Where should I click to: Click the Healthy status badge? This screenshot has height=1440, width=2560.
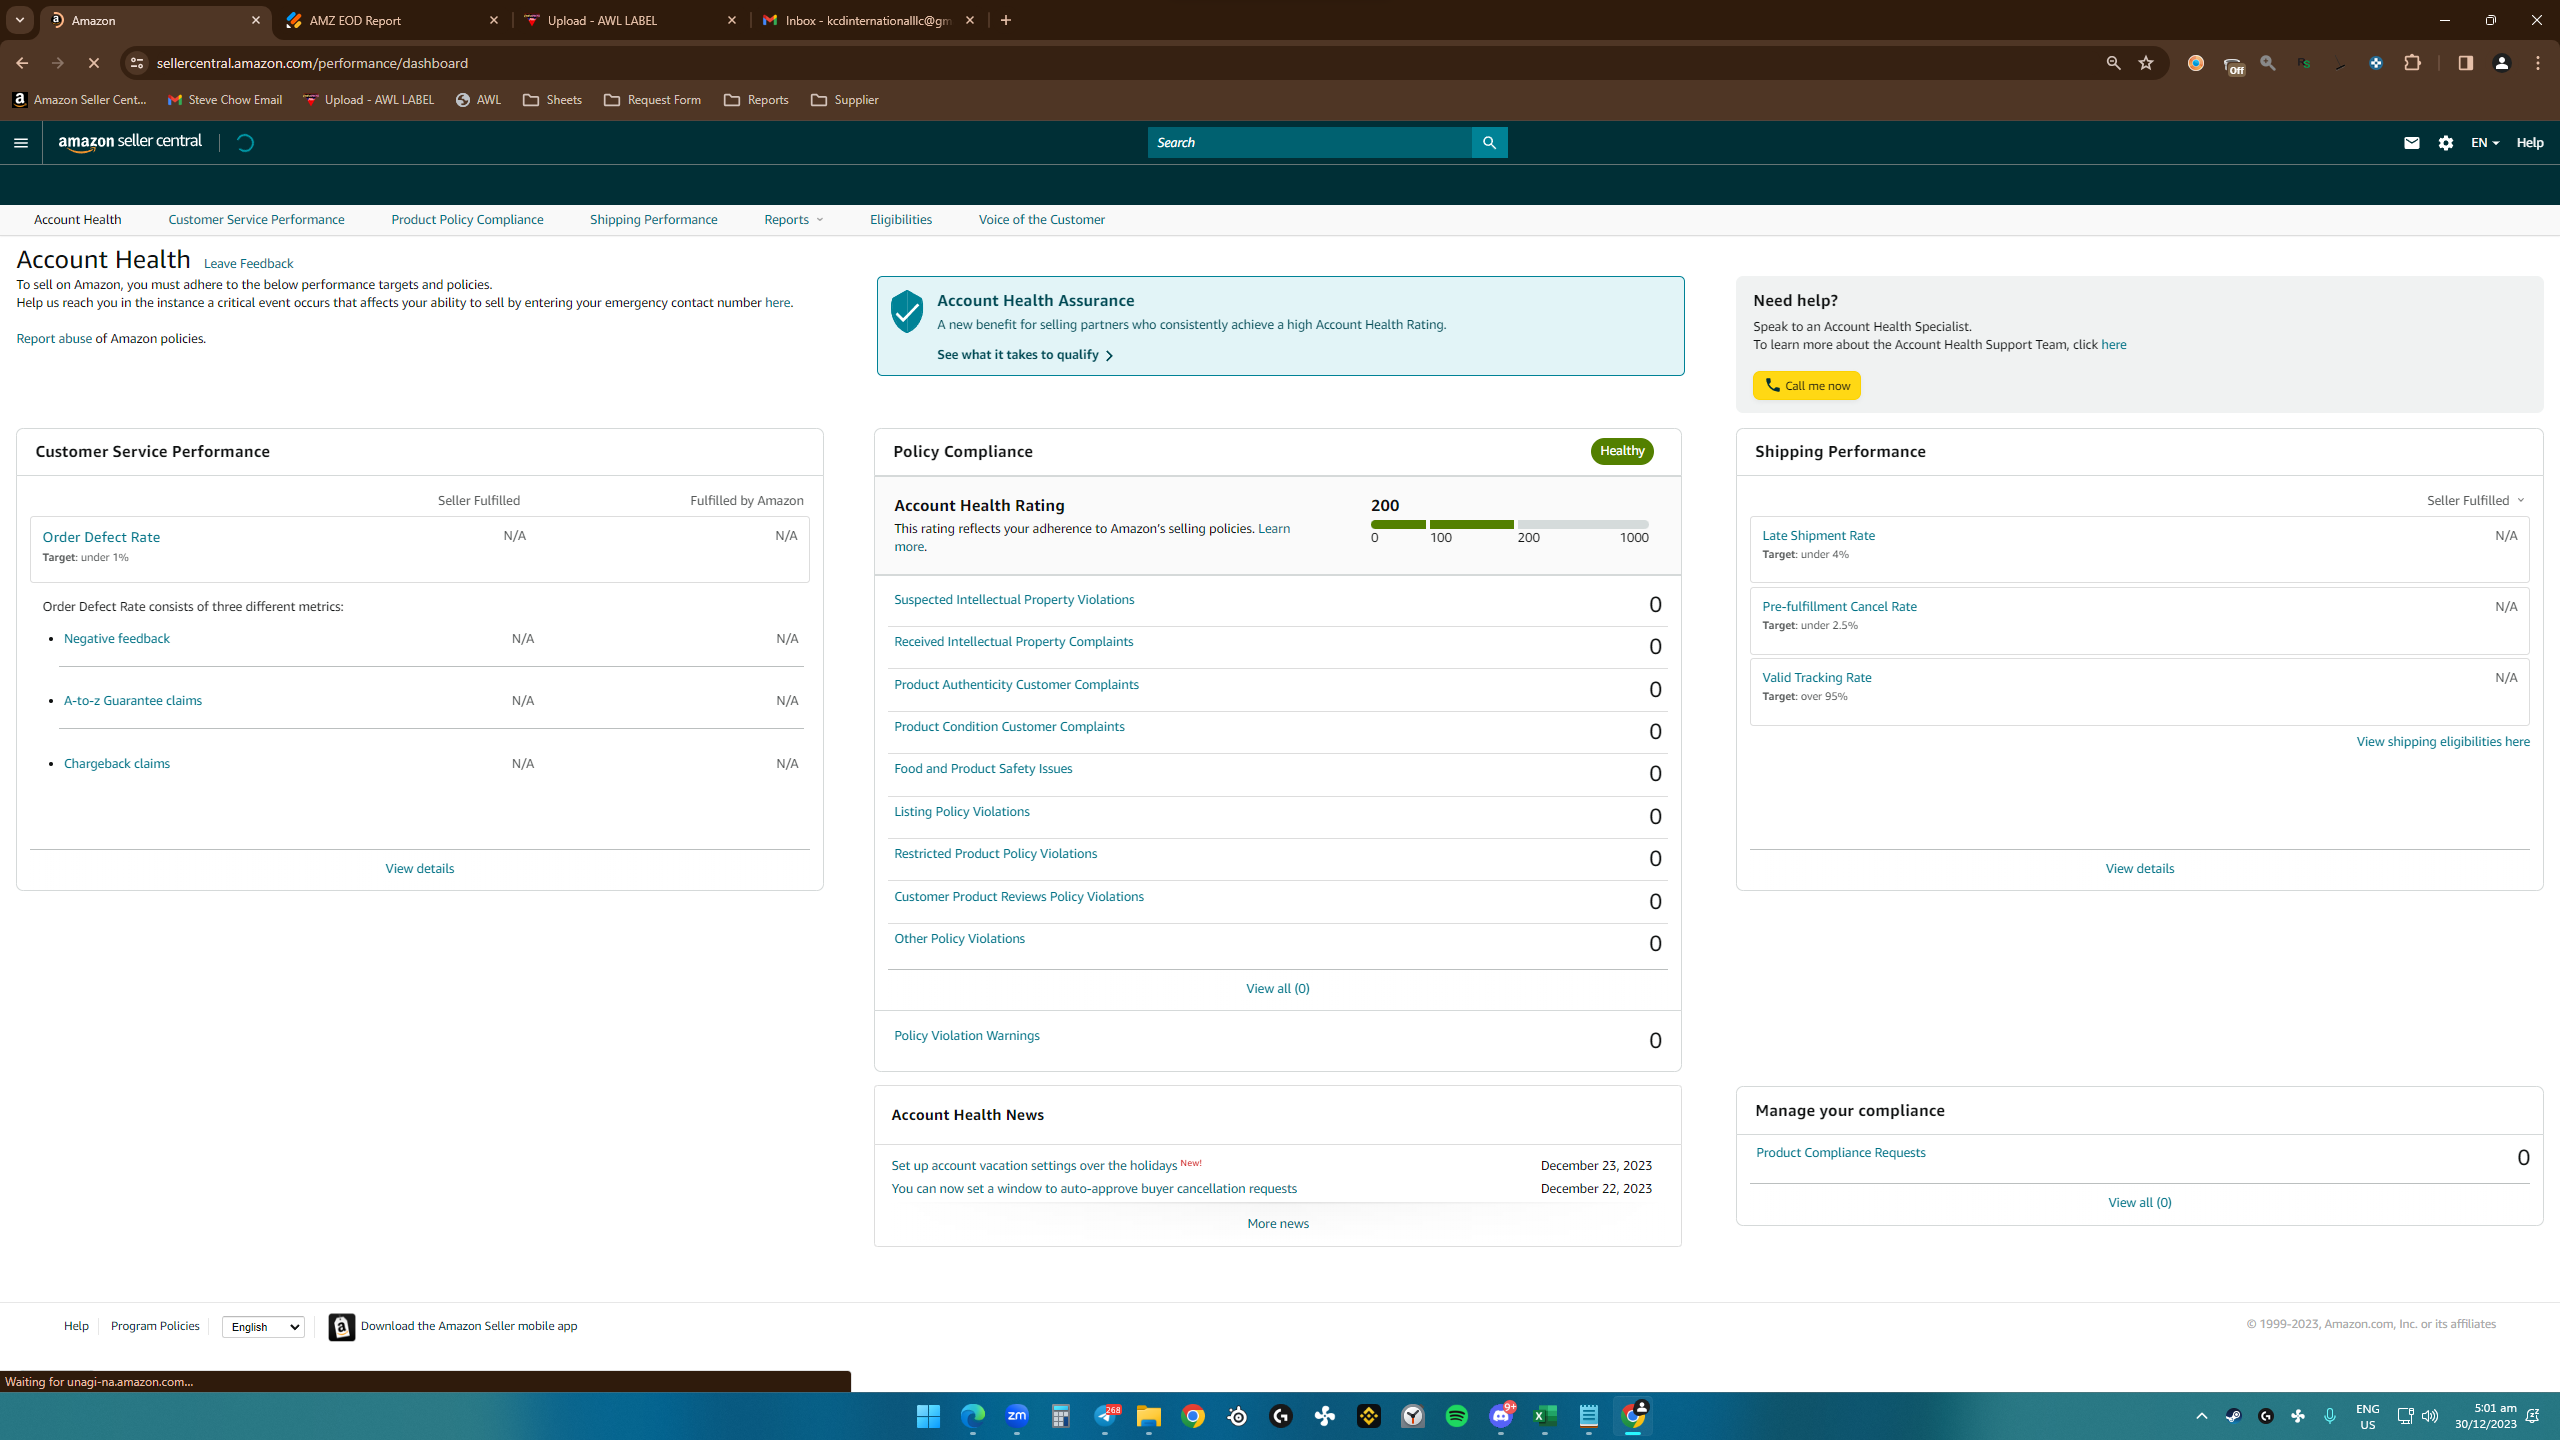tap(1622, 451)
